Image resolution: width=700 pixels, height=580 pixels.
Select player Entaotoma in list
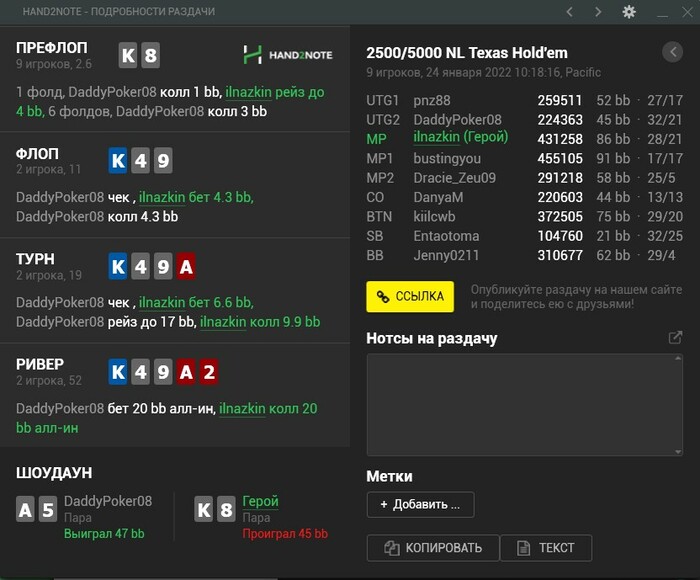pyautogui.click(x=446, y=236)
